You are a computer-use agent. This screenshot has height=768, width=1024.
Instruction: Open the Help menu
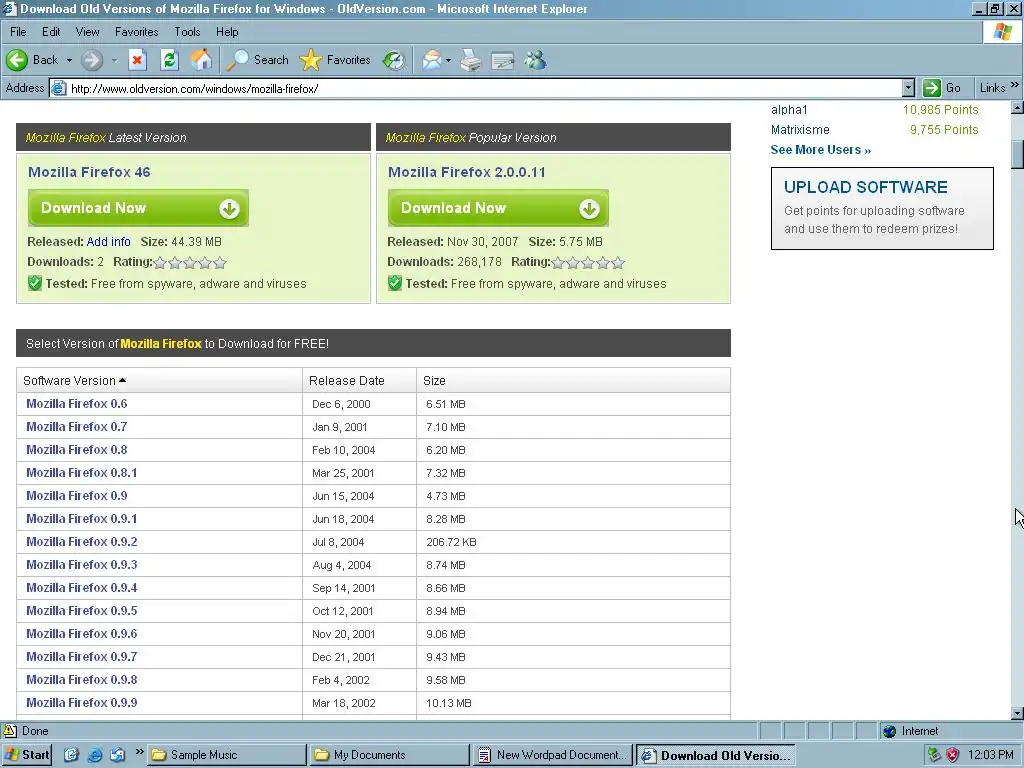coord(227,31)
